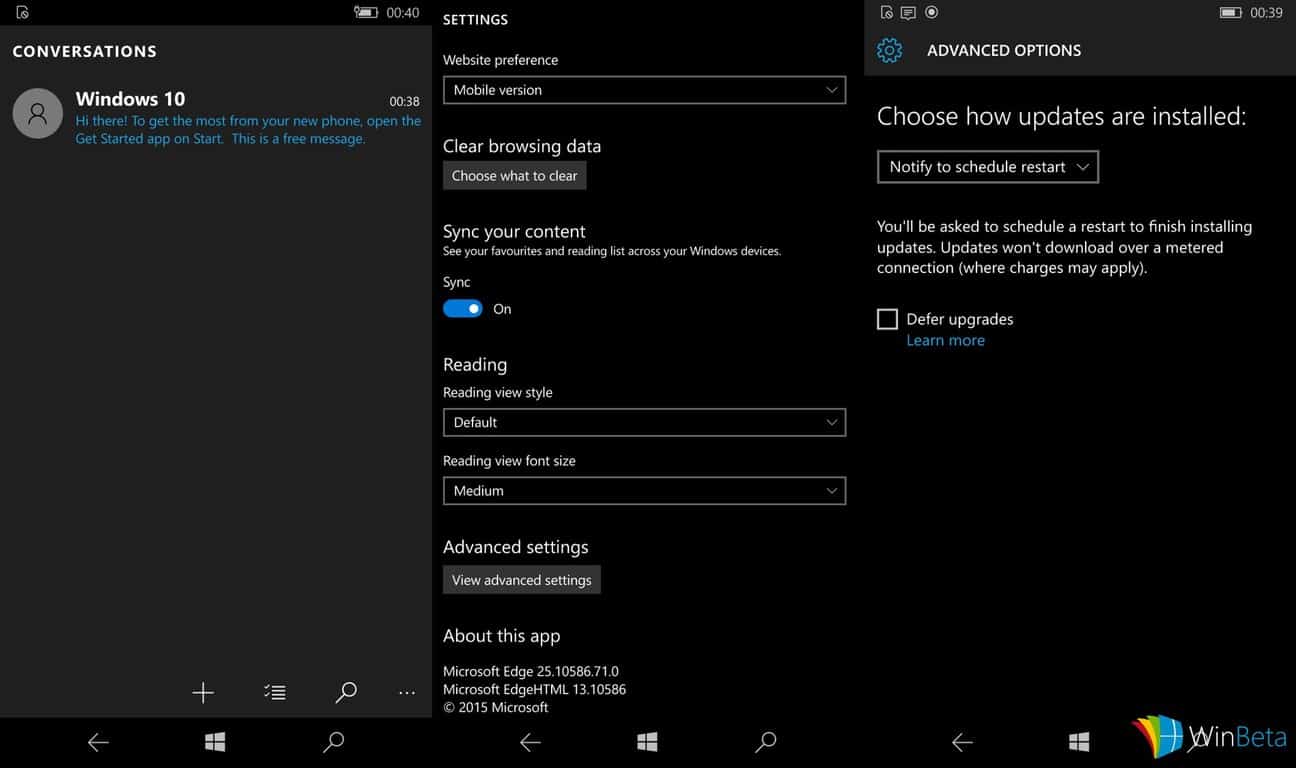Open the Reading view font size dropdown

click(644, 491)
